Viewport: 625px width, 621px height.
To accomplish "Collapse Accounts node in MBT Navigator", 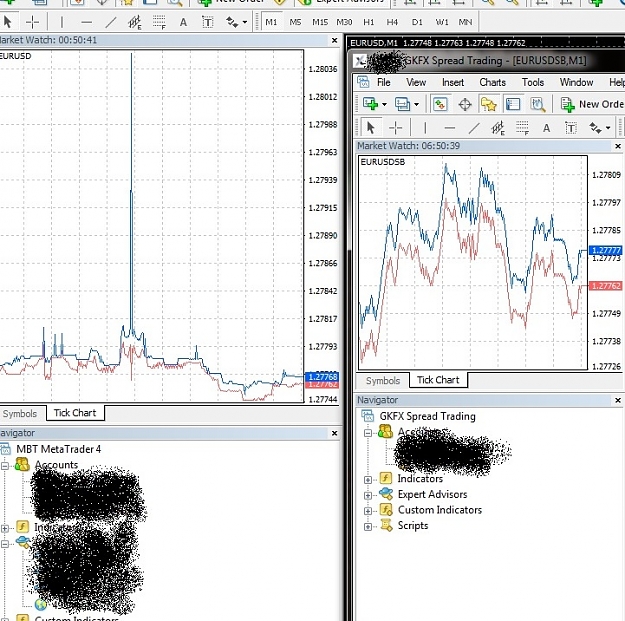I will (5, 466).
